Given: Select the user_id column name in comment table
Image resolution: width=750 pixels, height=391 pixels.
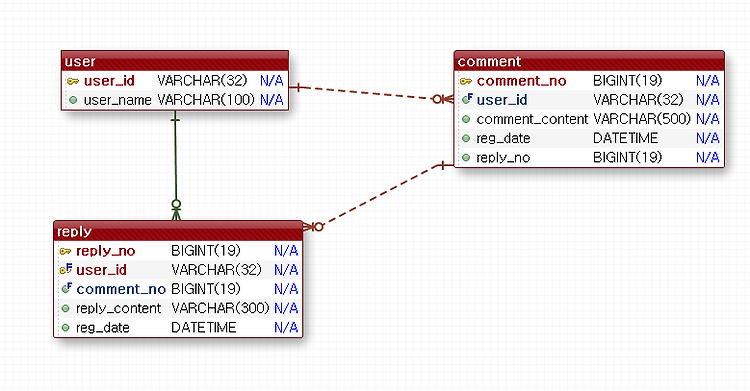Looking at the screenshot, I should click(502, 100).
